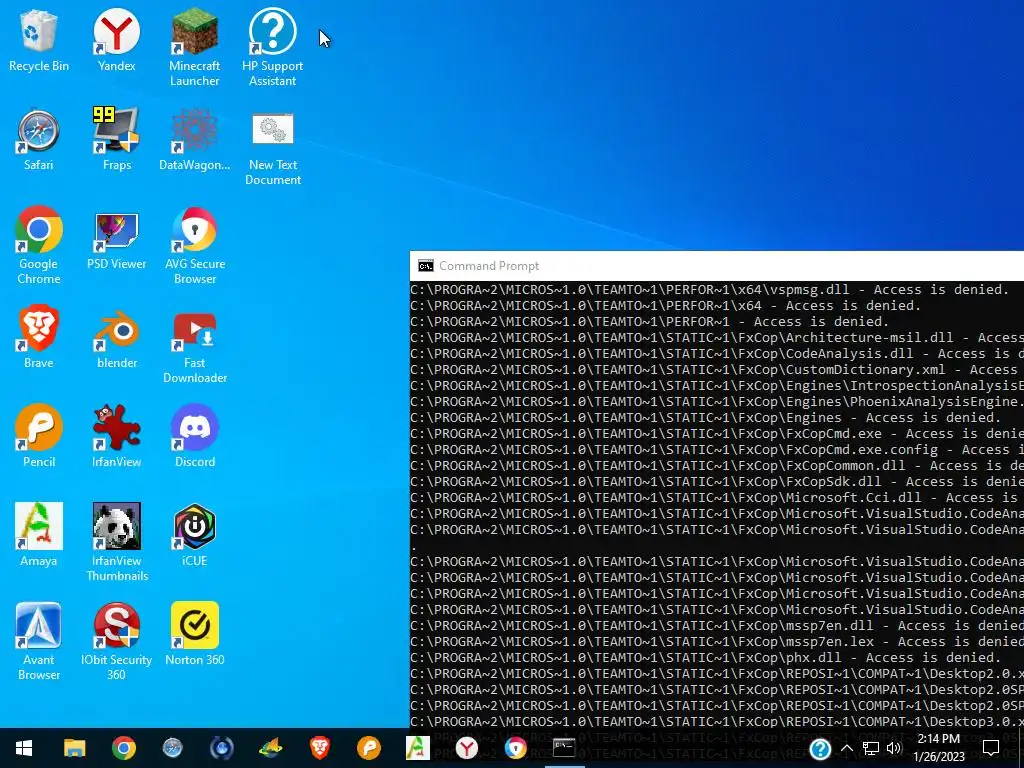The width and height of the screenshot is (1024, 768).
Task: Click the HP Support Assistant tray icon
Action: 820,749
